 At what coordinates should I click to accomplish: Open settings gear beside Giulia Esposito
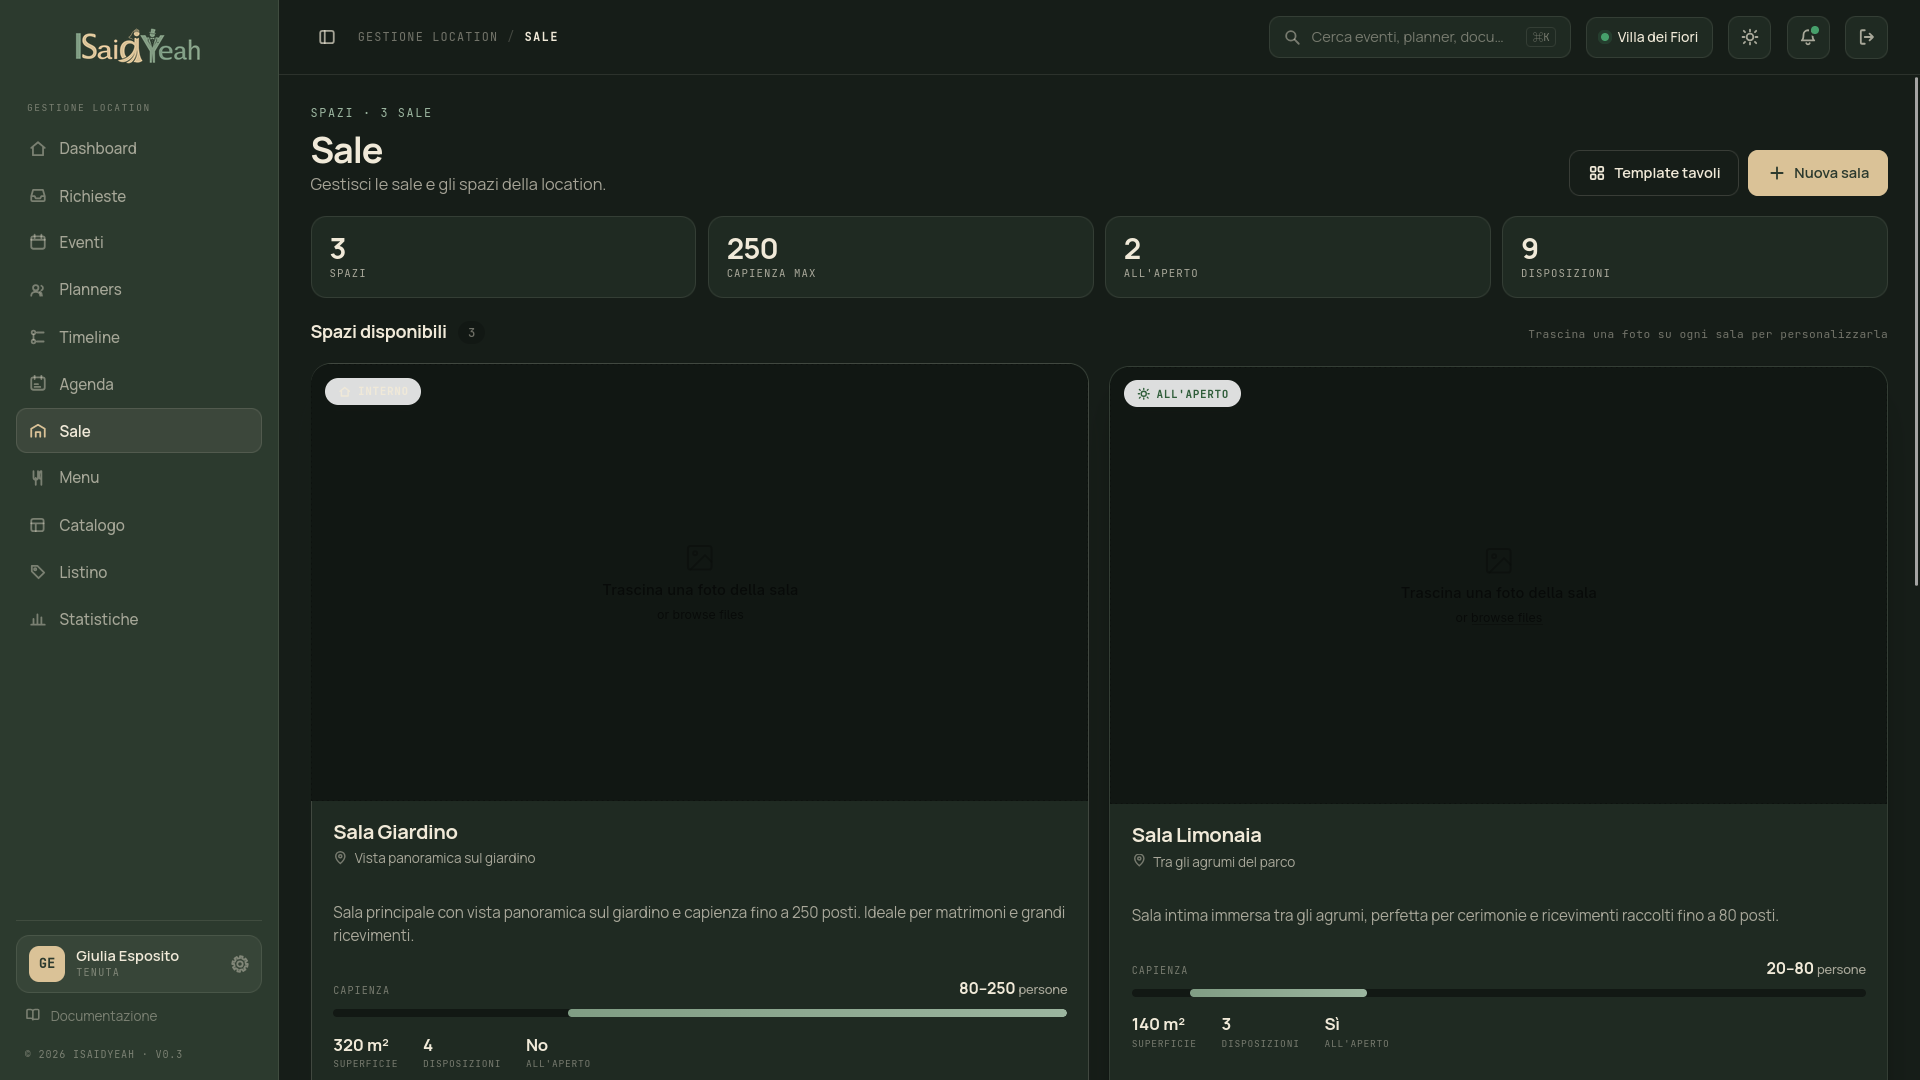[240, 964]
